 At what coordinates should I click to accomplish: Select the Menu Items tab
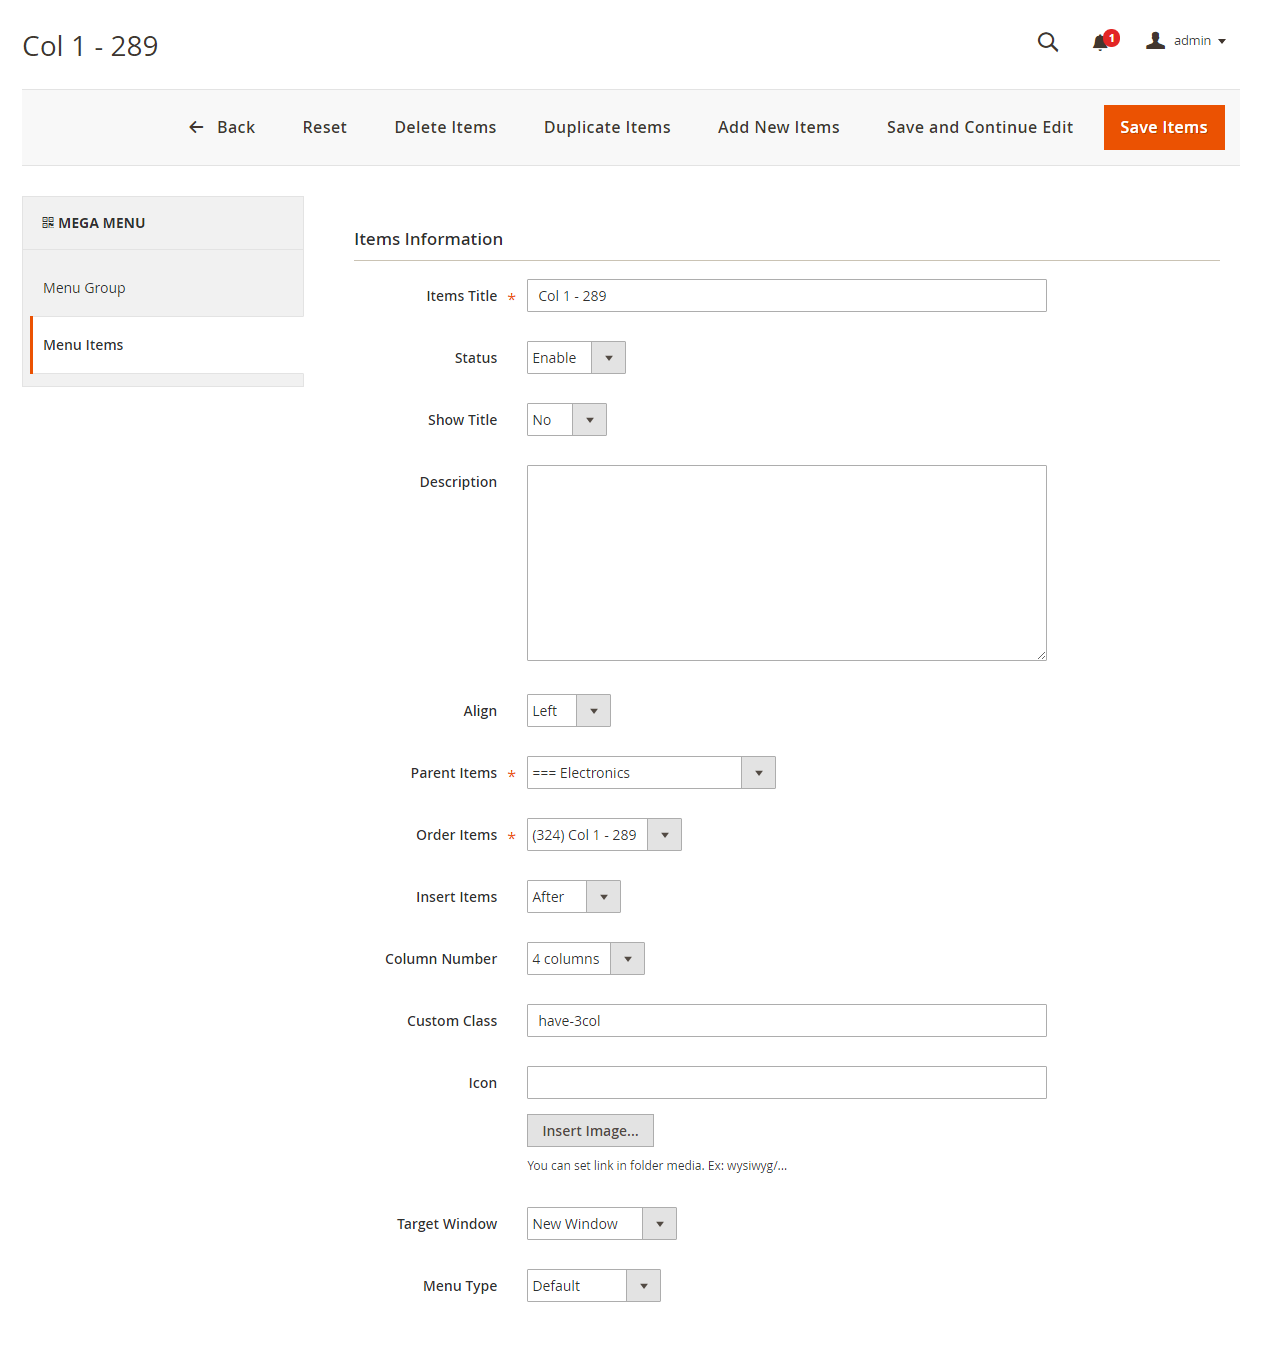[167, 345]
